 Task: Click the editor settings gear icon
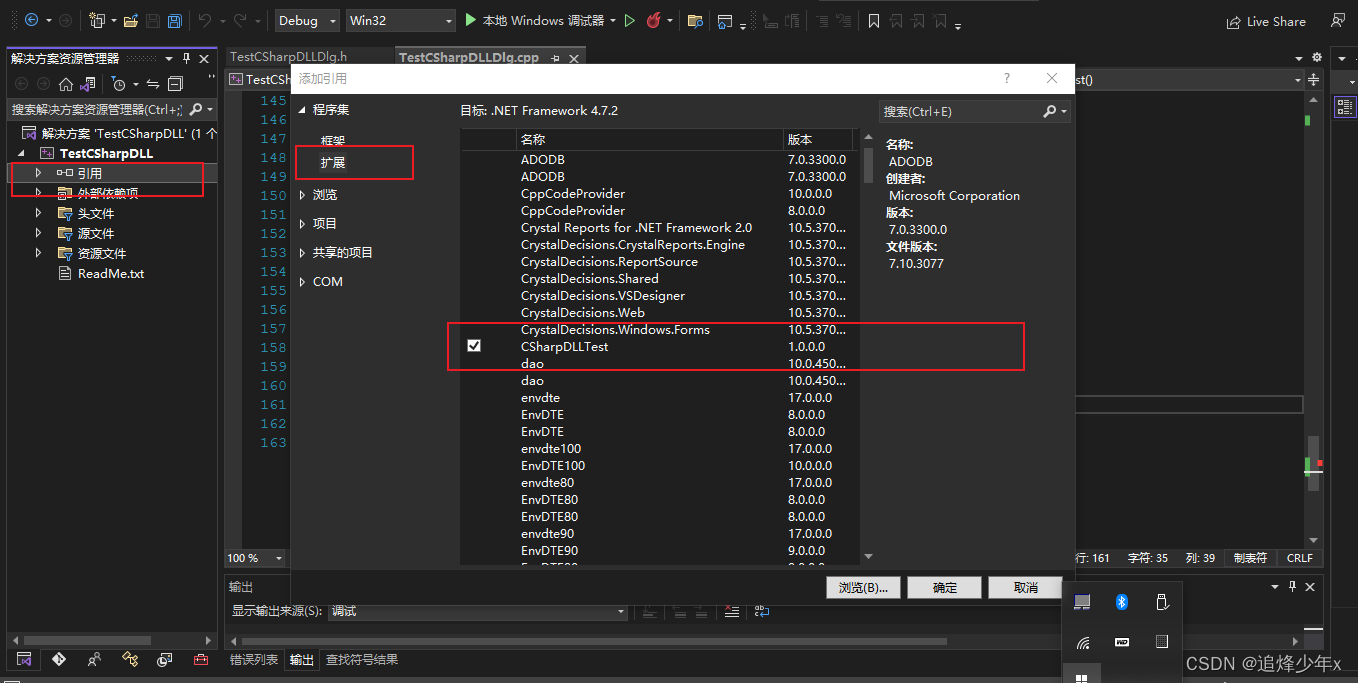pos(1316,57)
